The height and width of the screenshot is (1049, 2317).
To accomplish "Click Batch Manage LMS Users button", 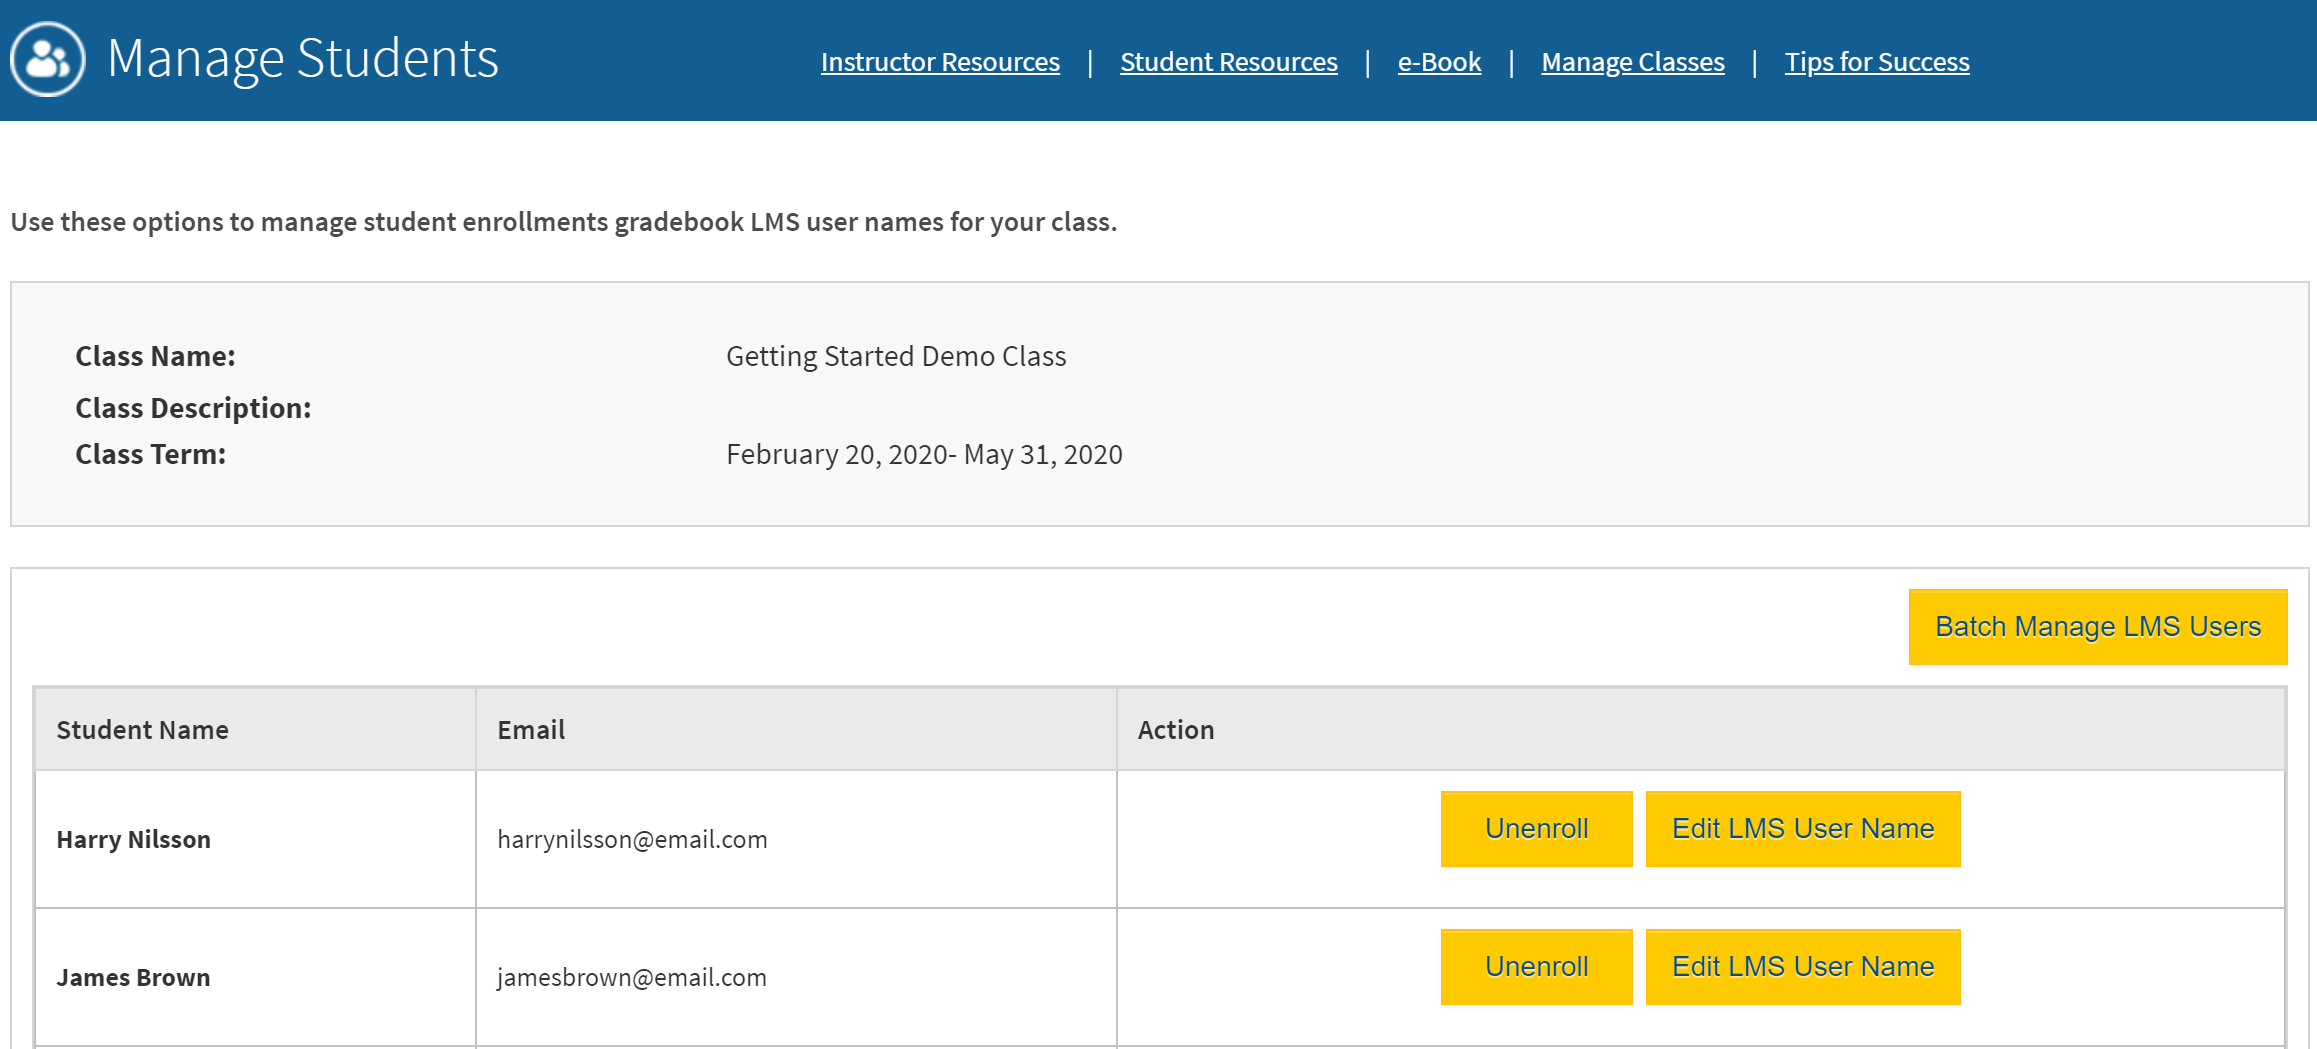I will [x=2097, y=627].
